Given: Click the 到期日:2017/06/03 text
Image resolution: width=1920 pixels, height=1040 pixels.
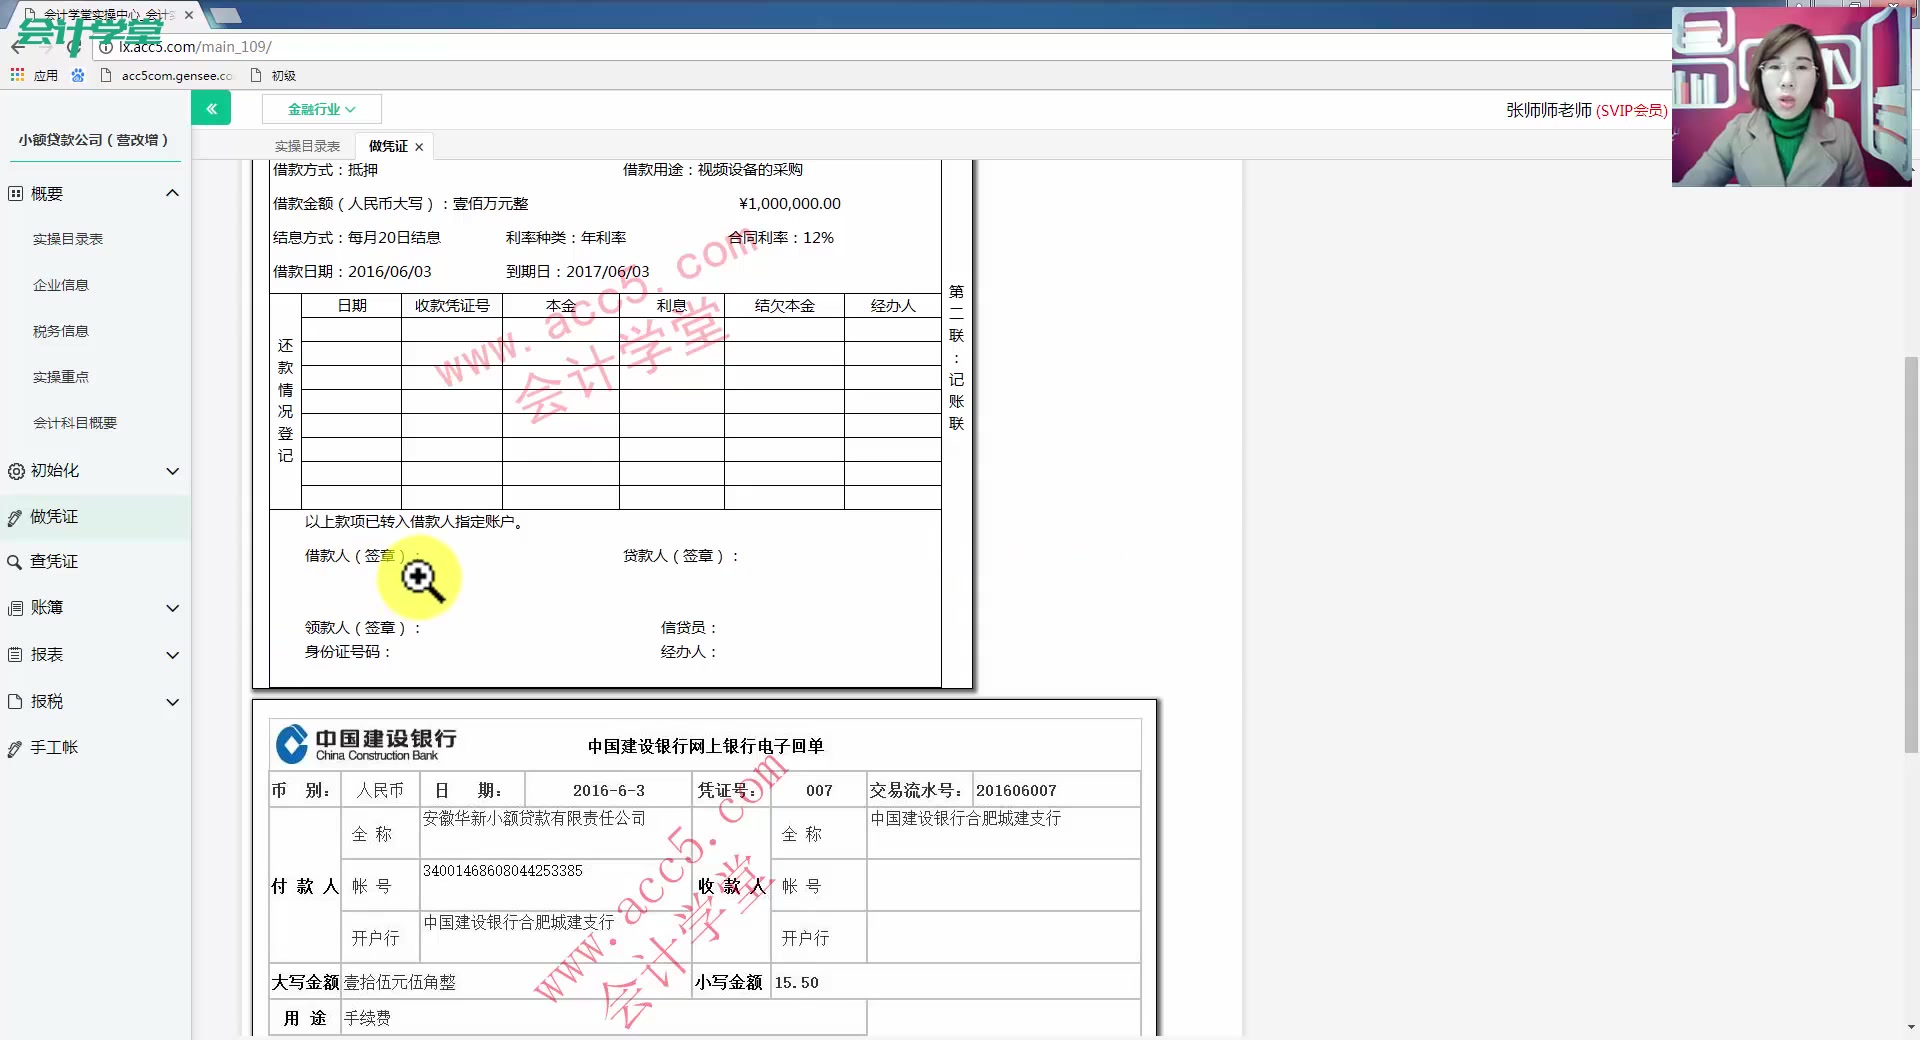Looking at the screenshot, I should click(578, 272).
